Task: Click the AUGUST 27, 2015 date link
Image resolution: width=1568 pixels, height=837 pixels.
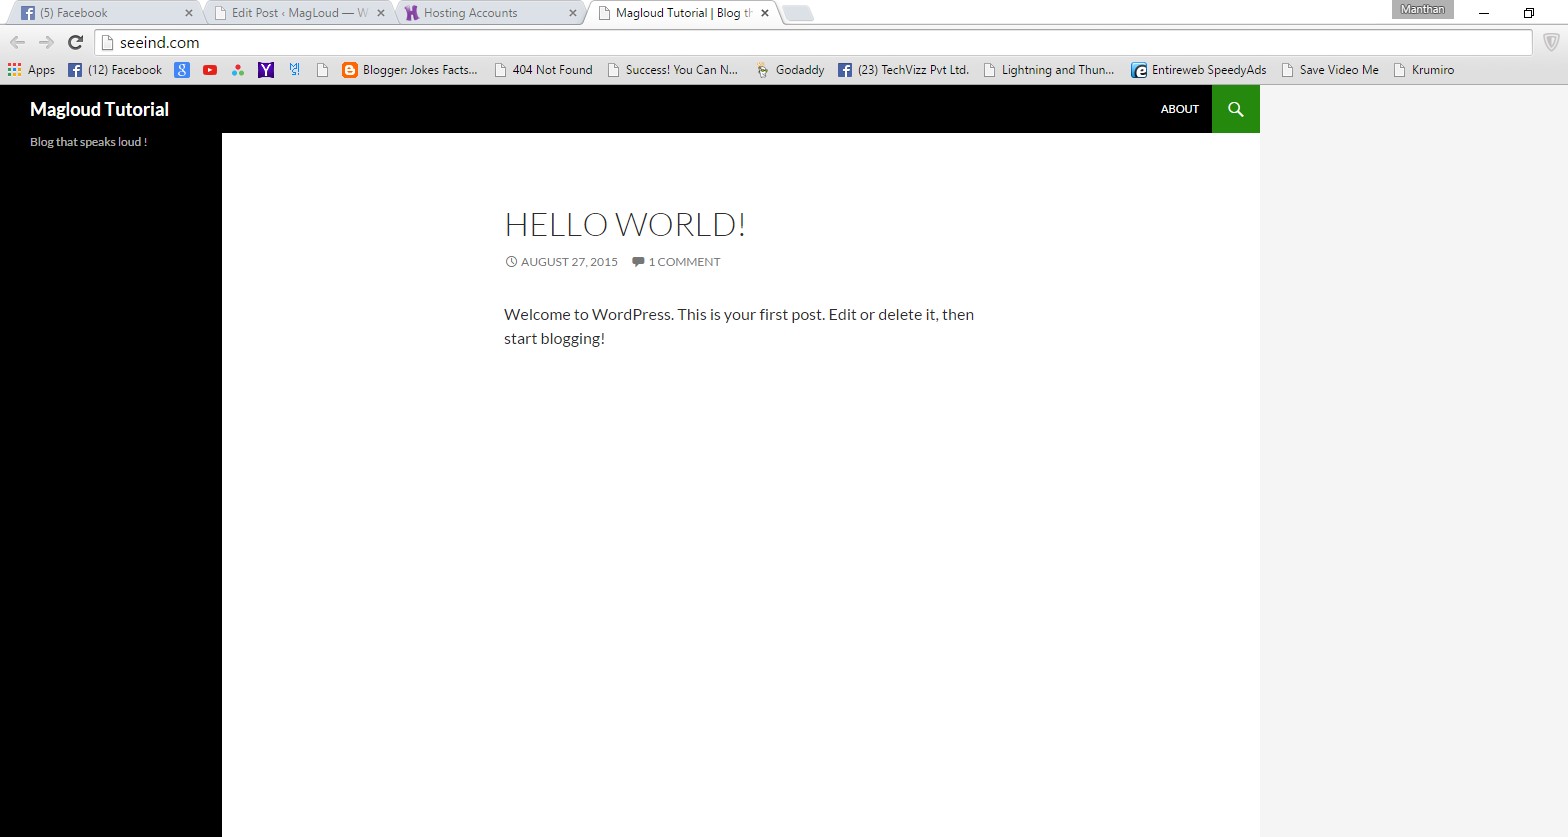Action: [x=568, y=262]
